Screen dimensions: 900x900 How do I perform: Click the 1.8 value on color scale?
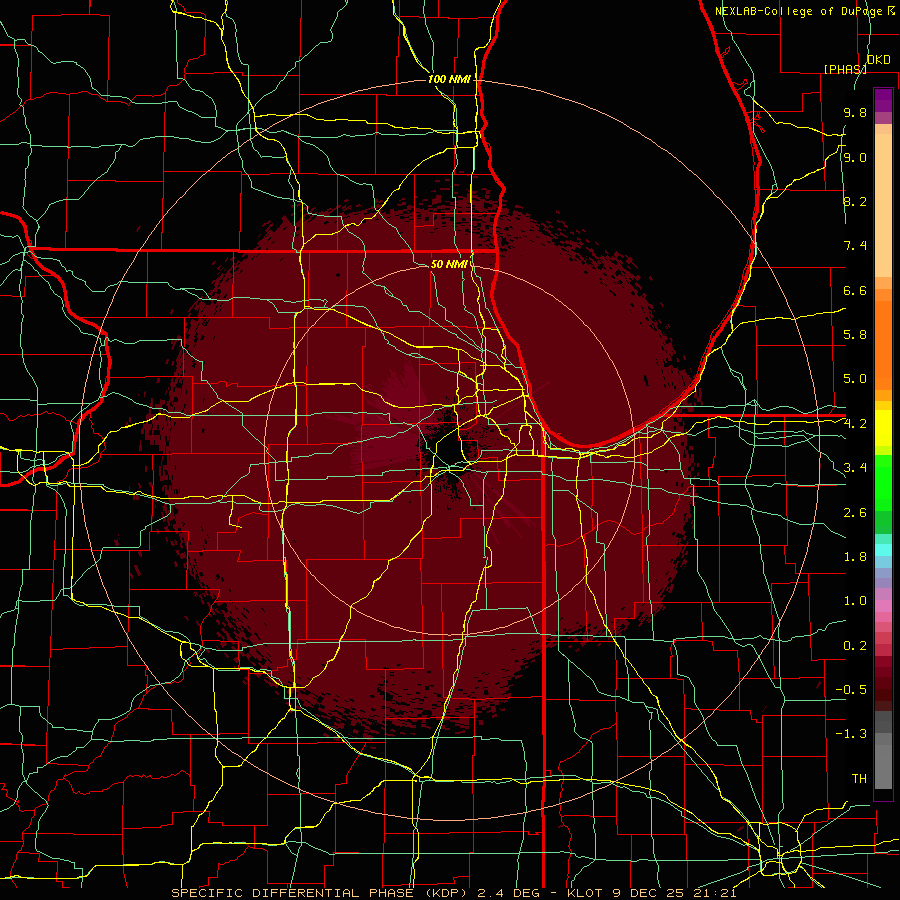point(855,557)
